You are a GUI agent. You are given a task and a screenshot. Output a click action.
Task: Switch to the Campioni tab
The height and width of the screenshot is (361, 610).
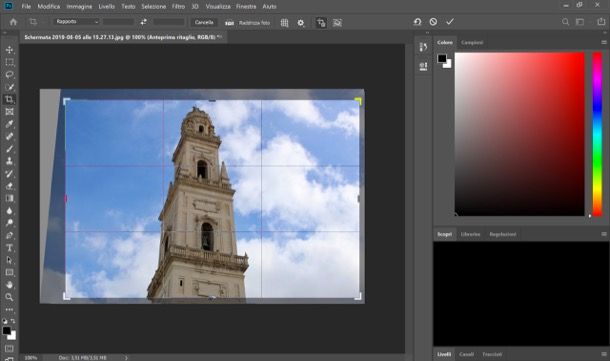472,42
